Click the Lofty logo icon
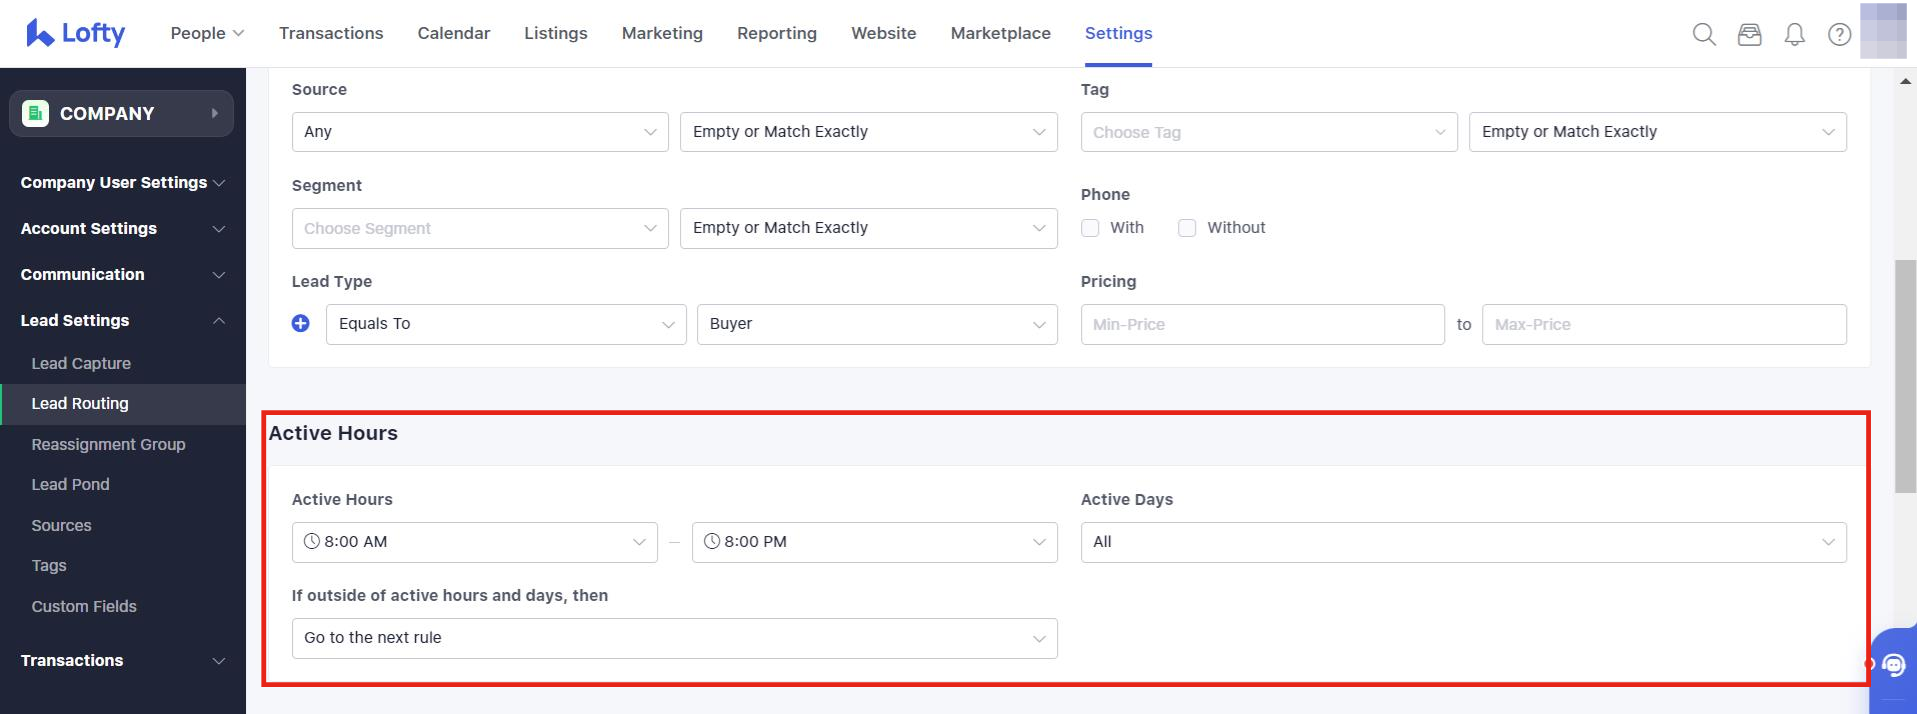Screen dimensions: 1917x714 pos(40,33)
